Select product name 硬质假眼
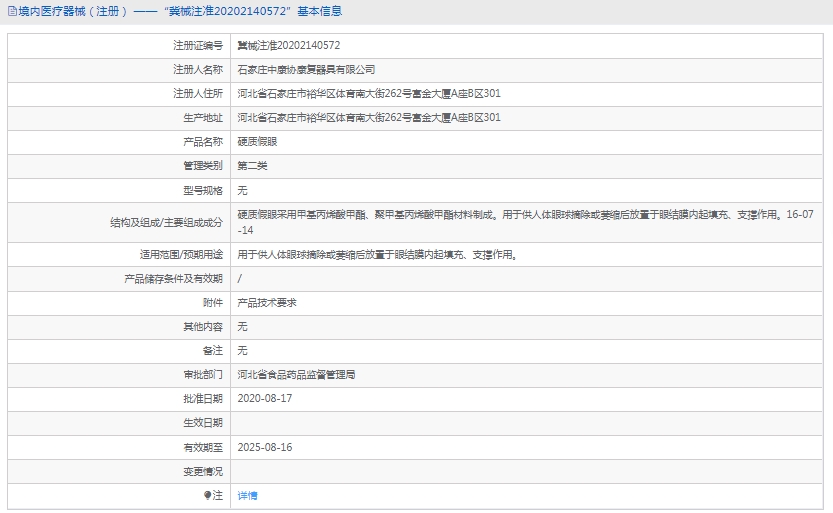The width and height of the screenshot is (833, 513). point(252,141)
